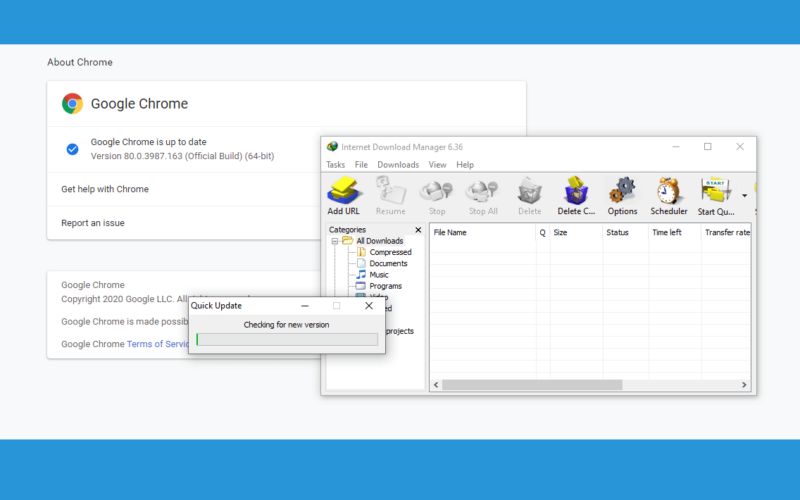Click the Q column header
This screenshot has height=500, width=800.
[x=542, y=232]
